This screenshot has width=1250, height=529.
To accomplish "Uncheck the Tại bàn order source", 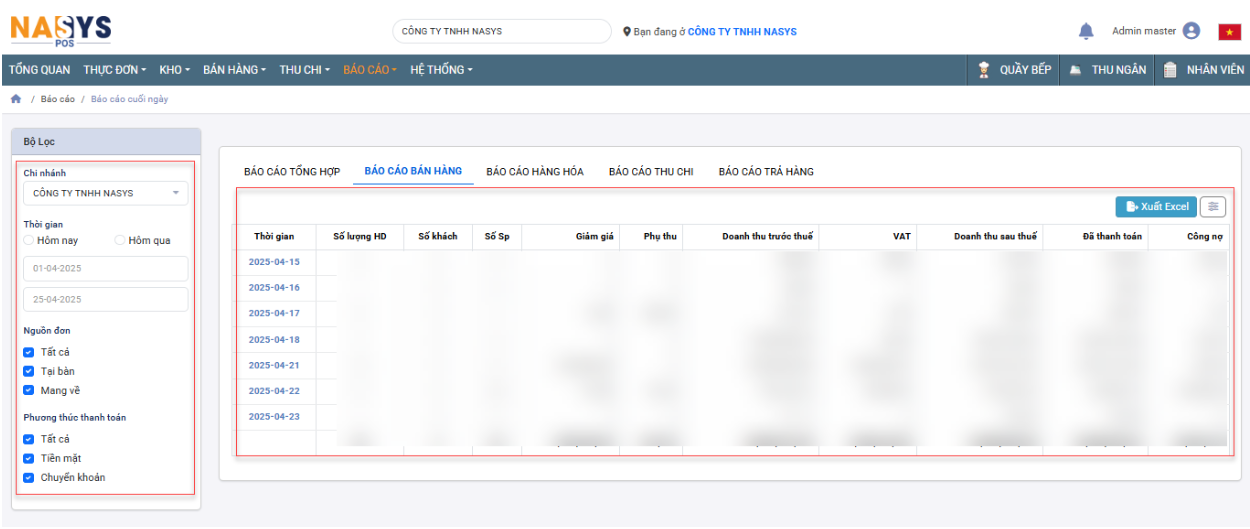I will (x=29, y=371).
